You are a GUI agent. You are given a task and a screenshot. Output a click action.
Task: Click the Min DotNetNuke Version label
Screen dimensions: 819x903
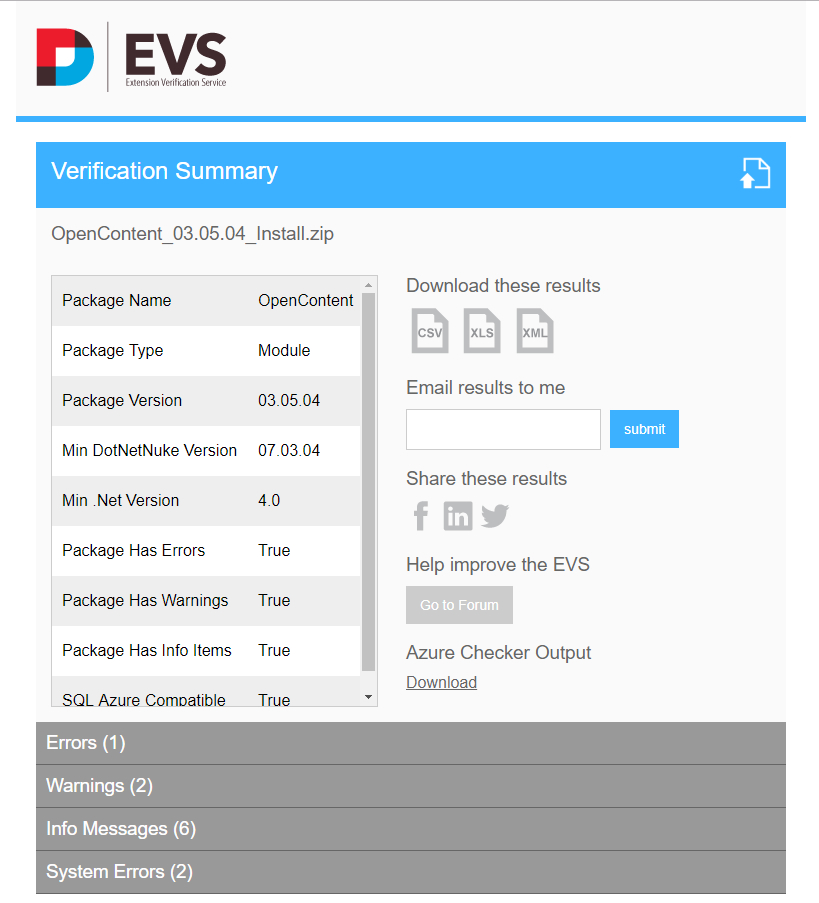pyautogui.click(x=150, y=450)
